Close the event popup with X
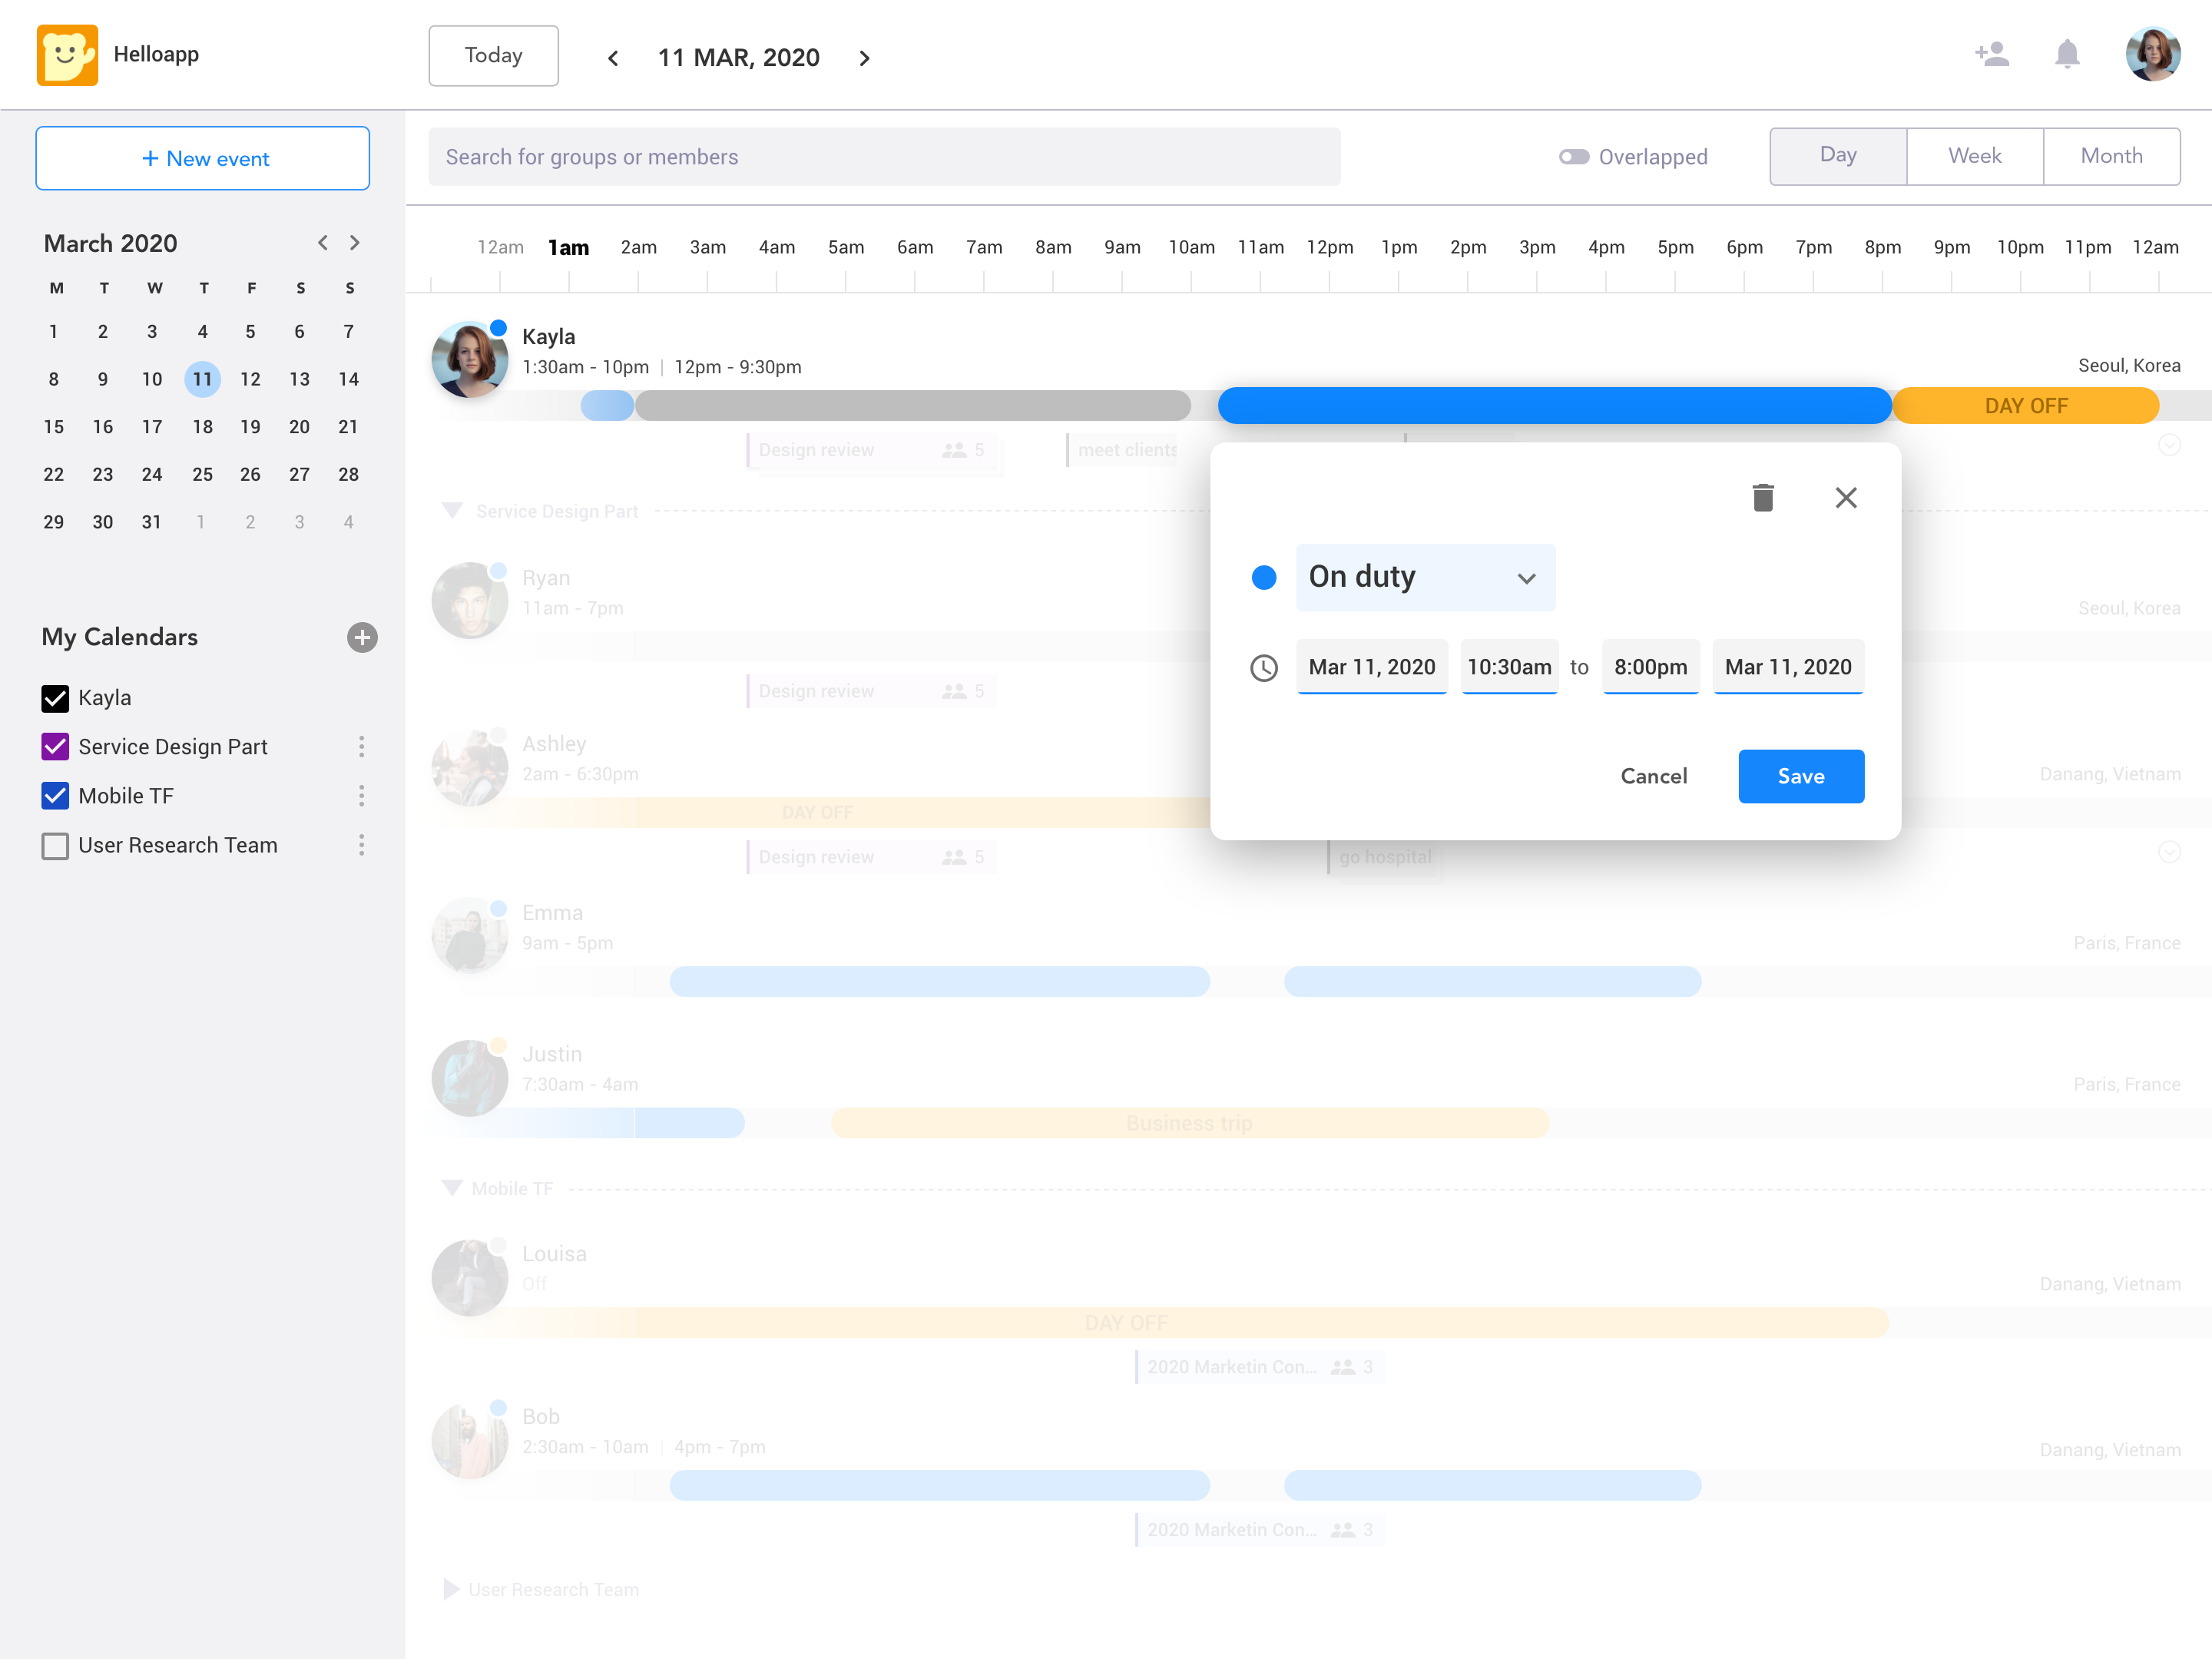The image size is (2212, 1659). point(1845,497)
